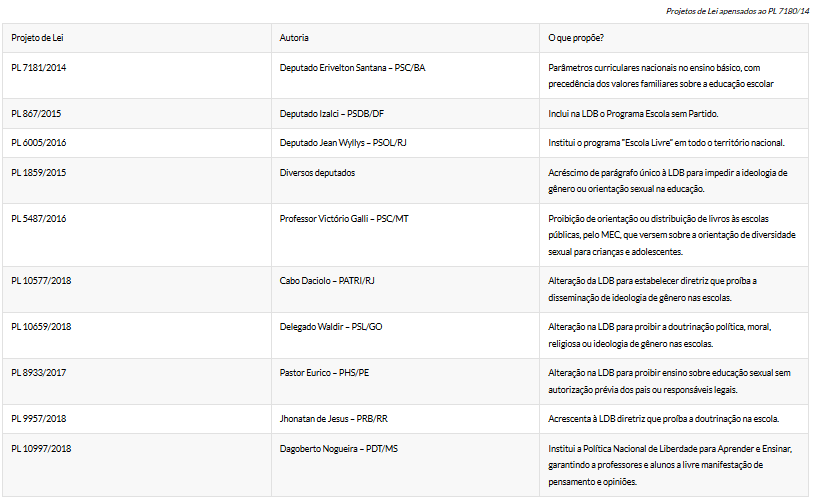The width and height of the screenshot is (816, 504).
Task: Select author Deputado Jean Wyllys – PSOL/RJ
Action: 343,143
